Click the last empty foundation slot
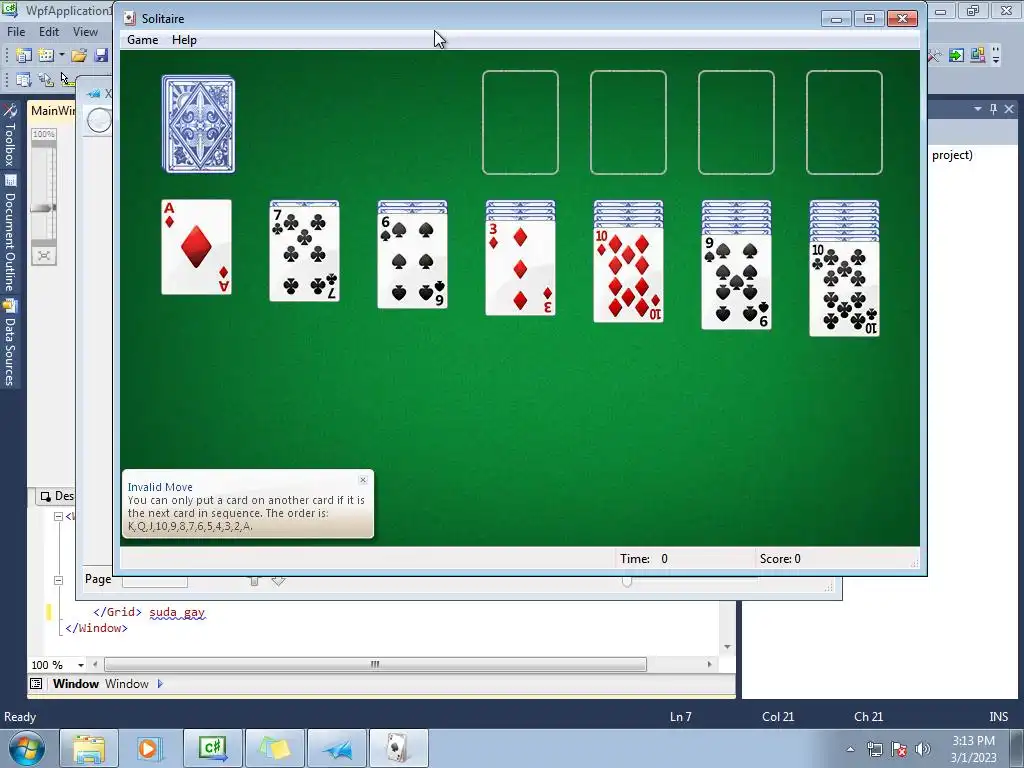Screen dimensions: 1024x768 tap(844, 123)
